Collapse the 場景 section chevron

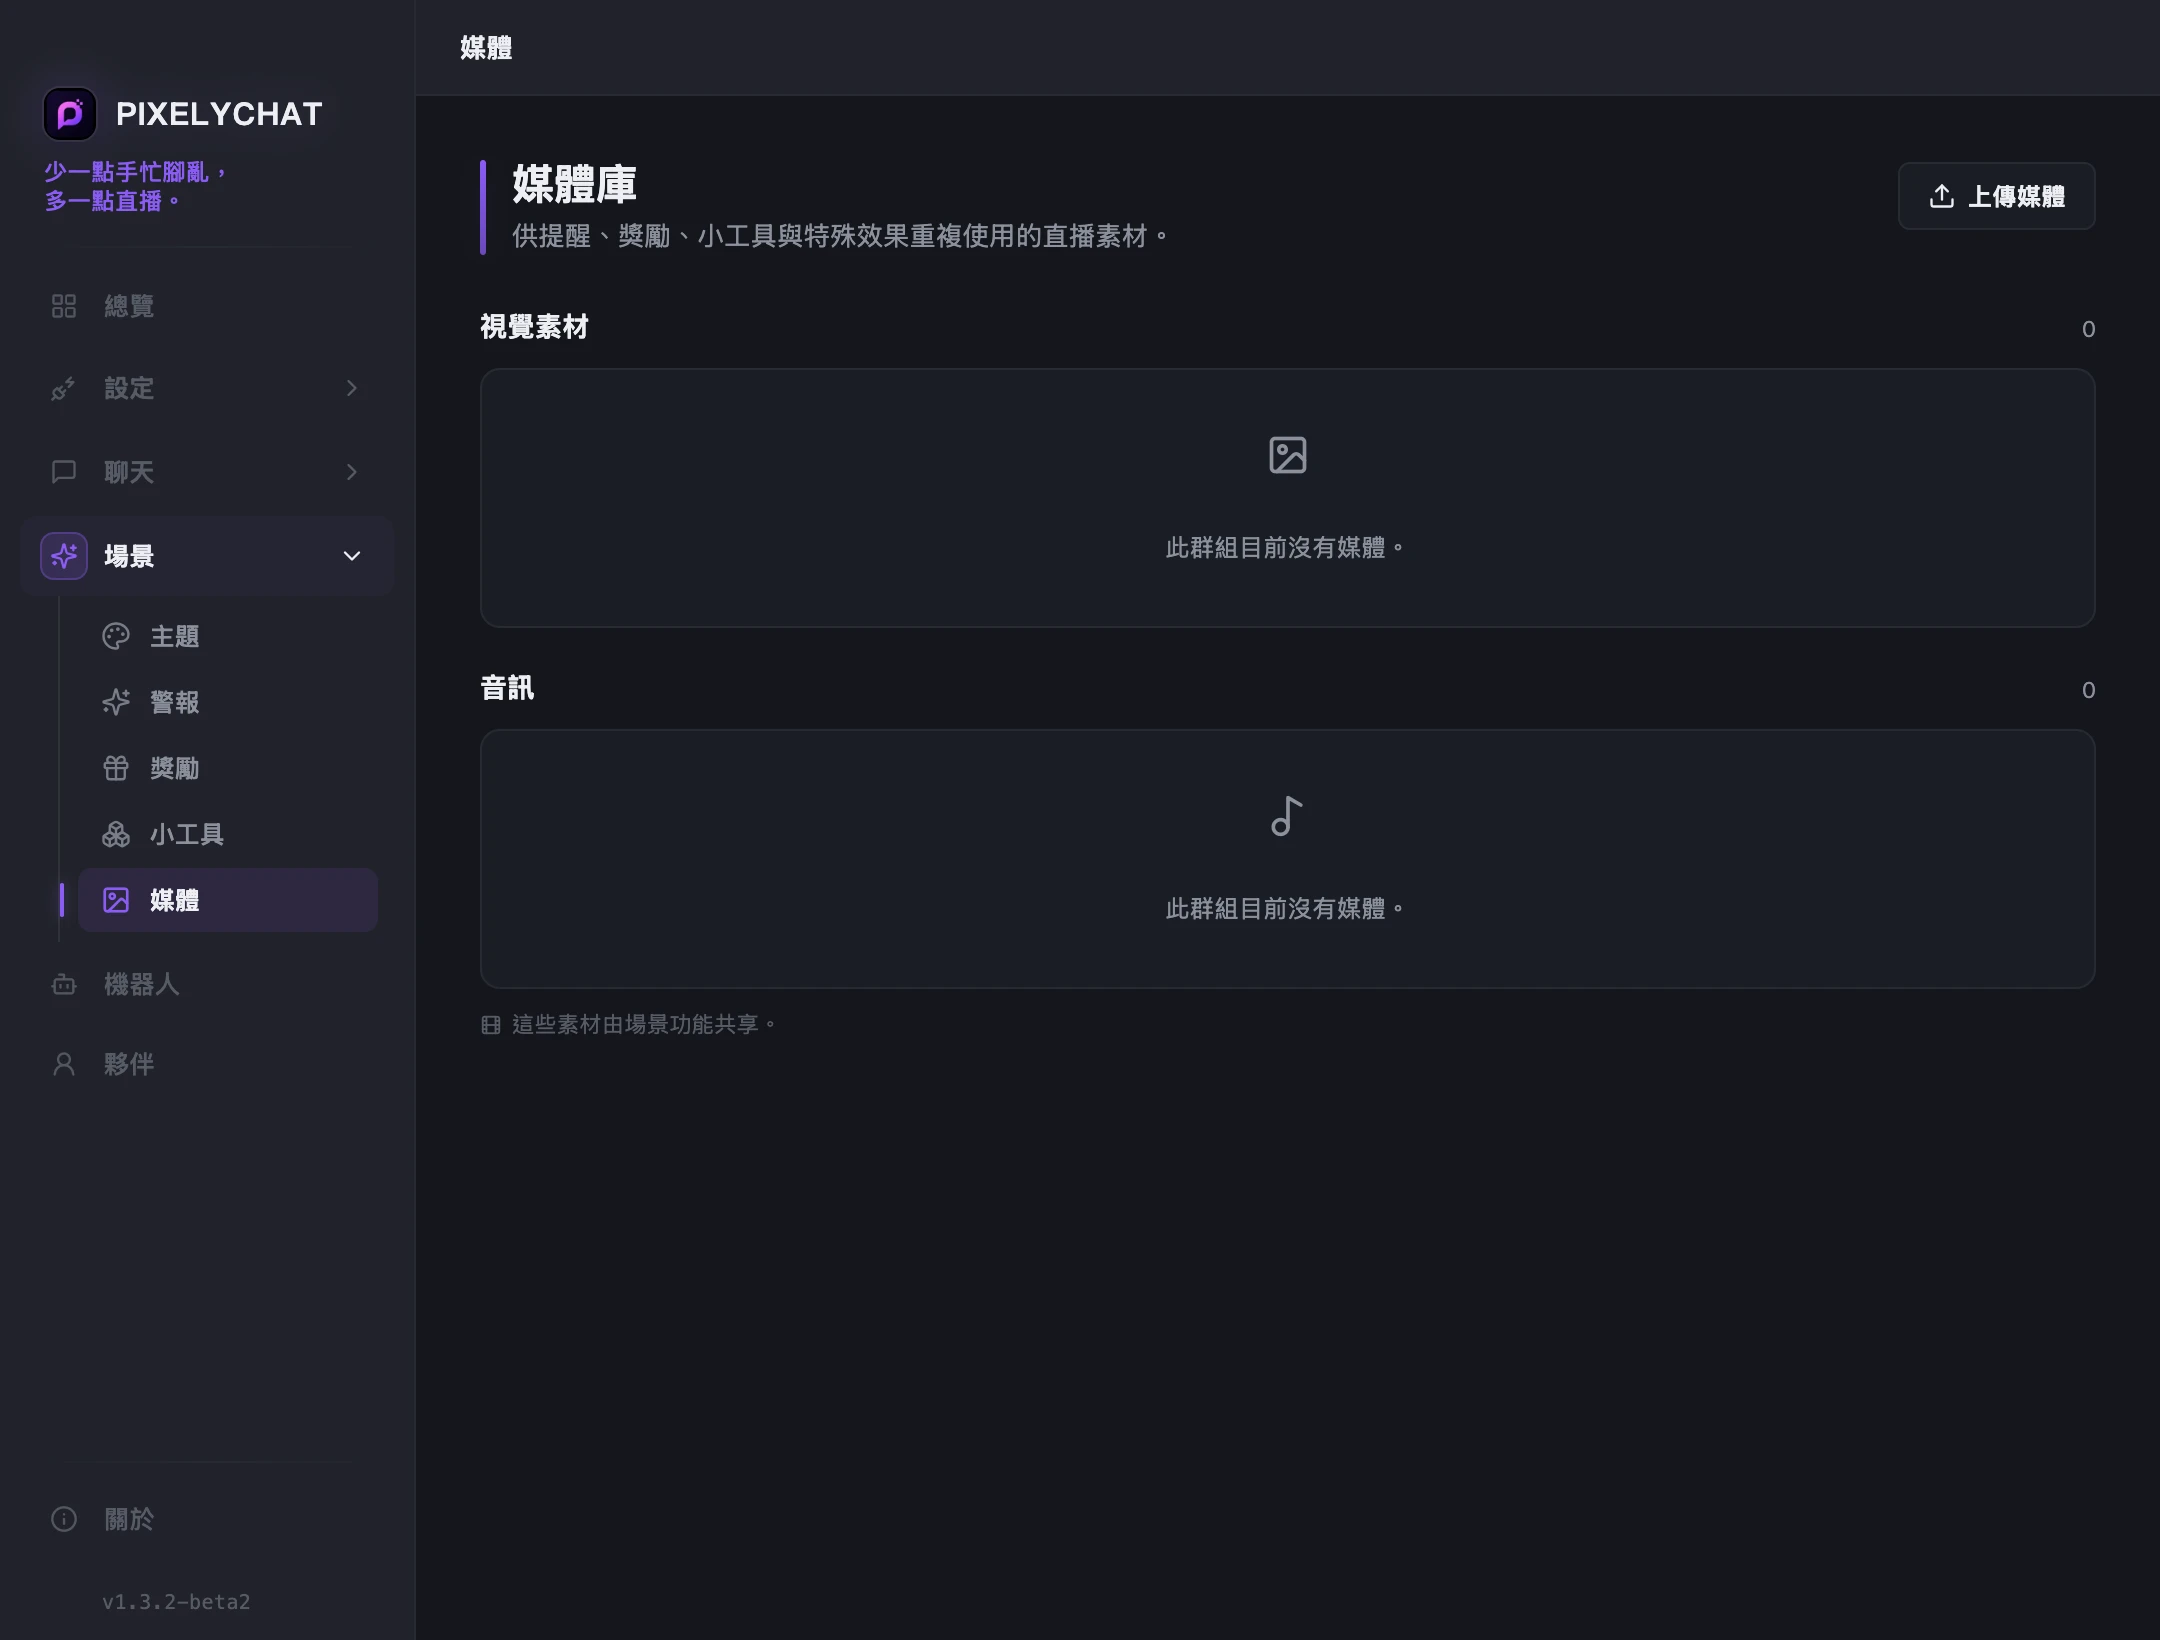(352, 556)
